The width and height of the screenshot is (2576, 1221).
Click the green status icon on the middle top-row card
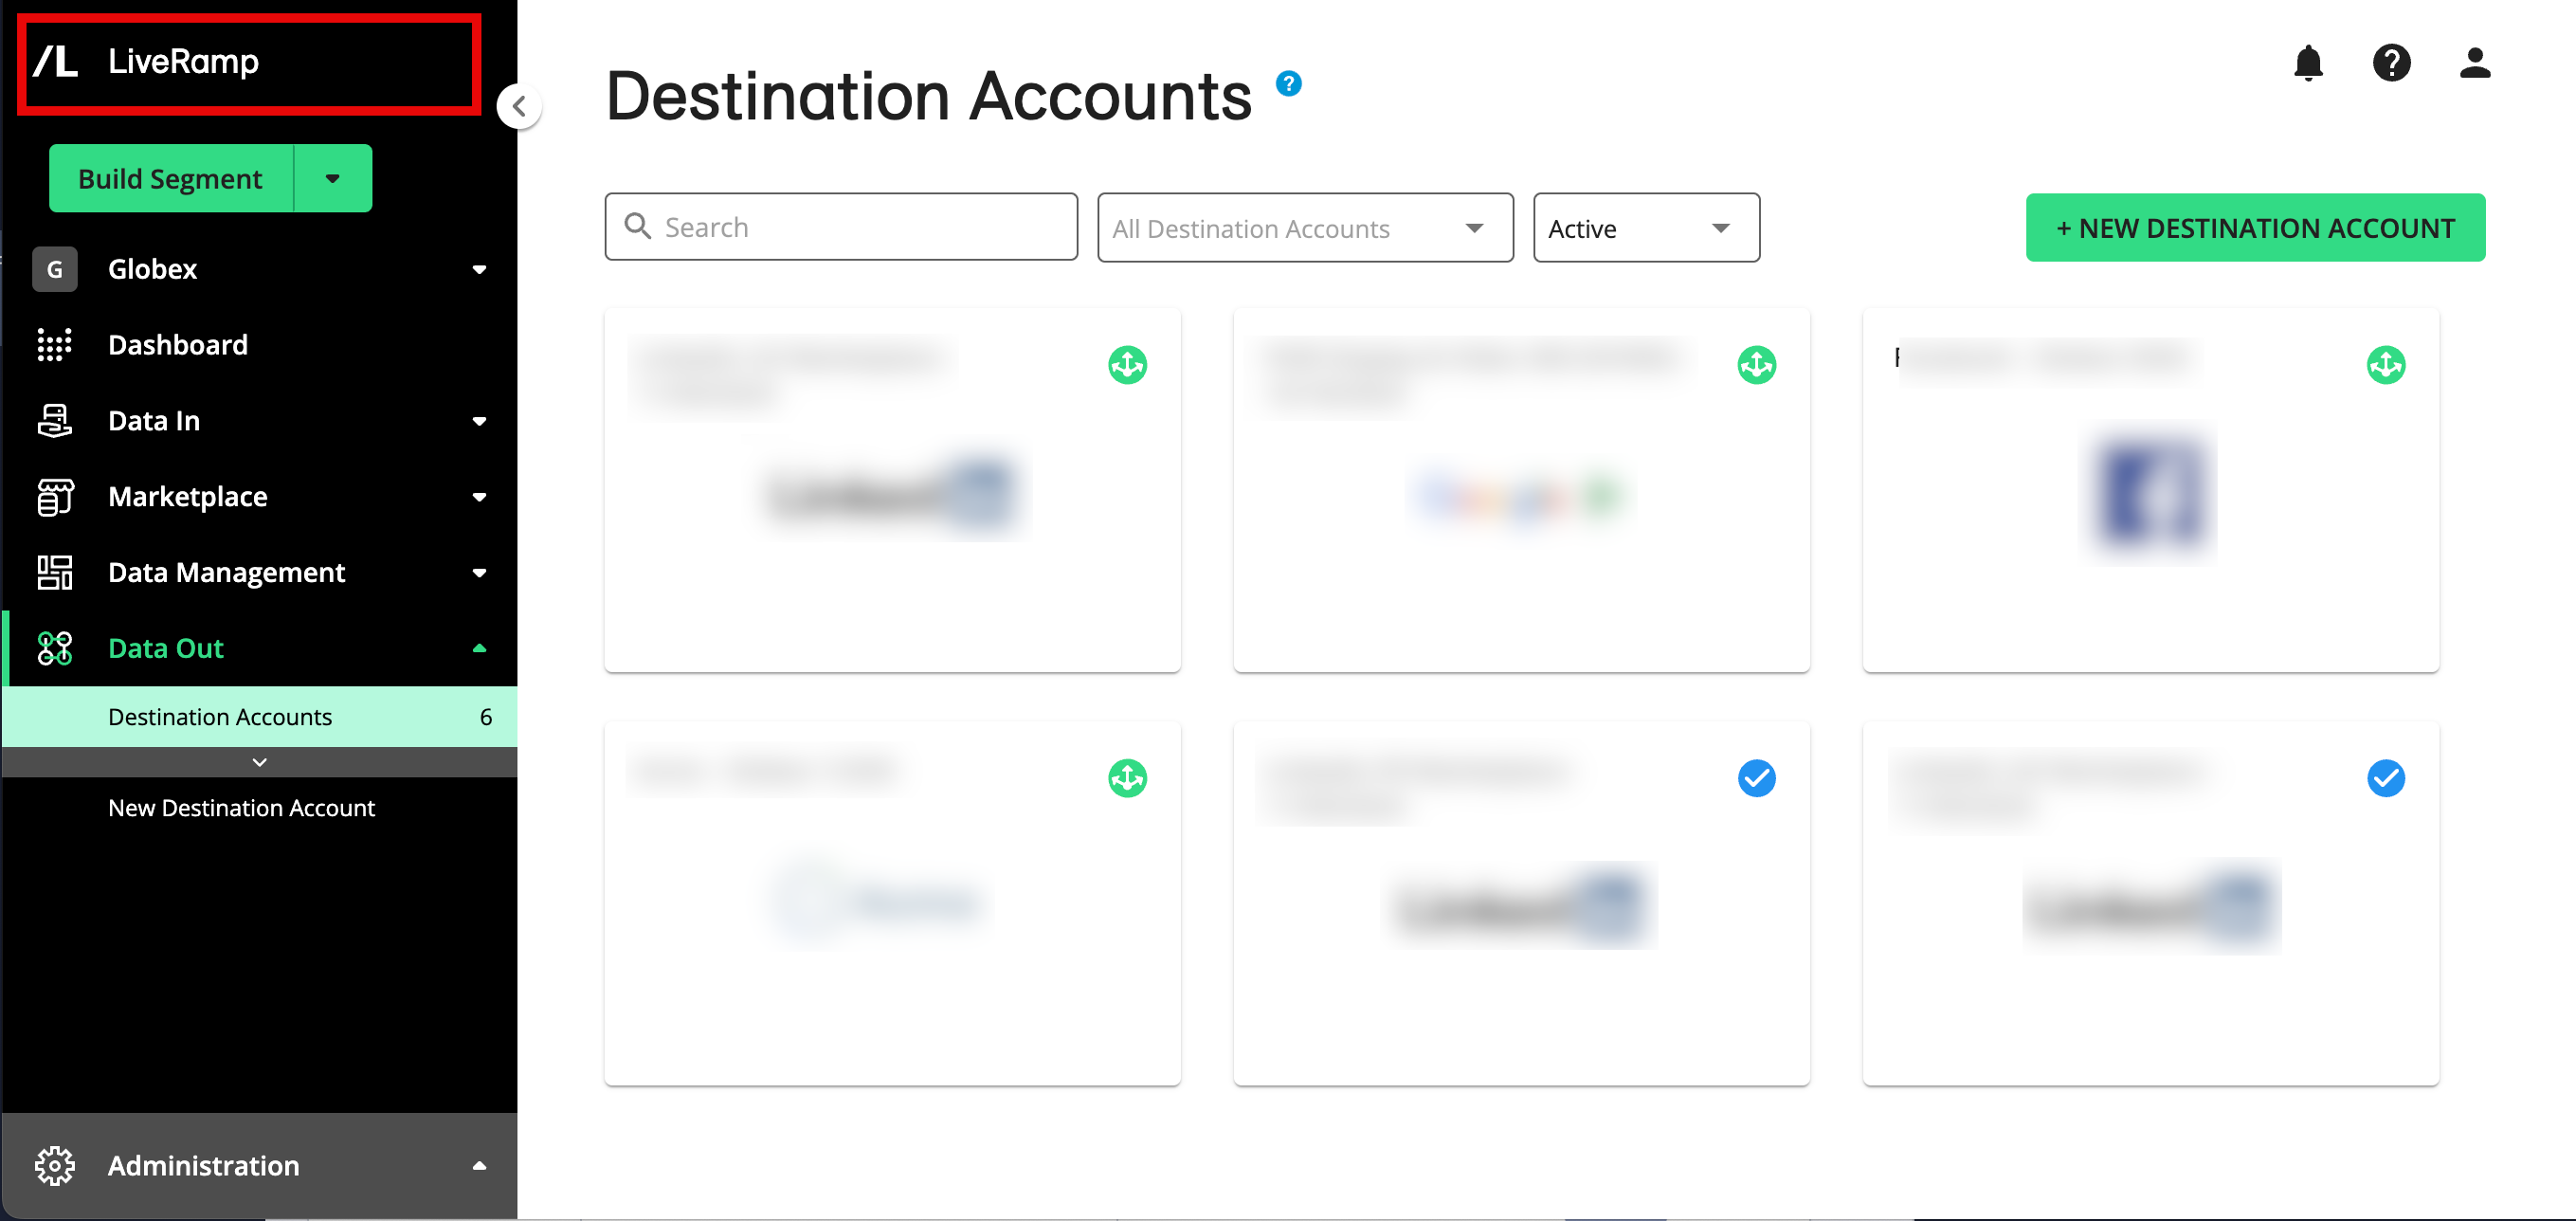click(x=1756, y=365)
